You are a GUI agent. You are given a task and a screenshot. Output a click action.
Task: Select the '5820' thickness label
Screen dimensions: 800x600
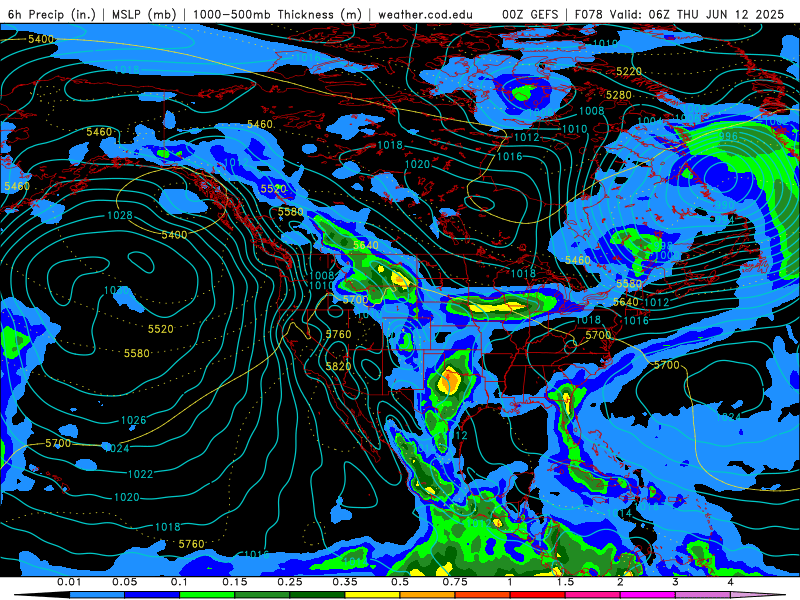point(338,366)
